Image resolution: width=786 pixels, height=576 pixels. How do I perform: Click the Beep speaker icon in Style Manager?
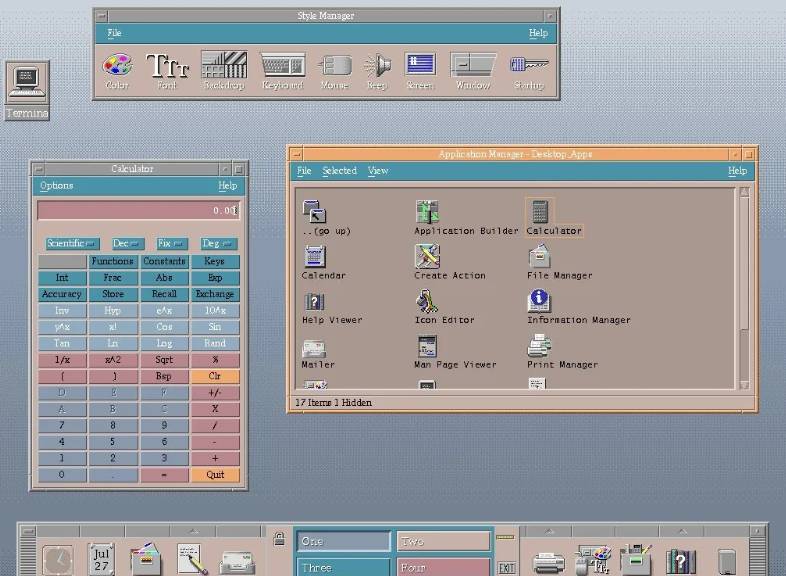[376, 66]
